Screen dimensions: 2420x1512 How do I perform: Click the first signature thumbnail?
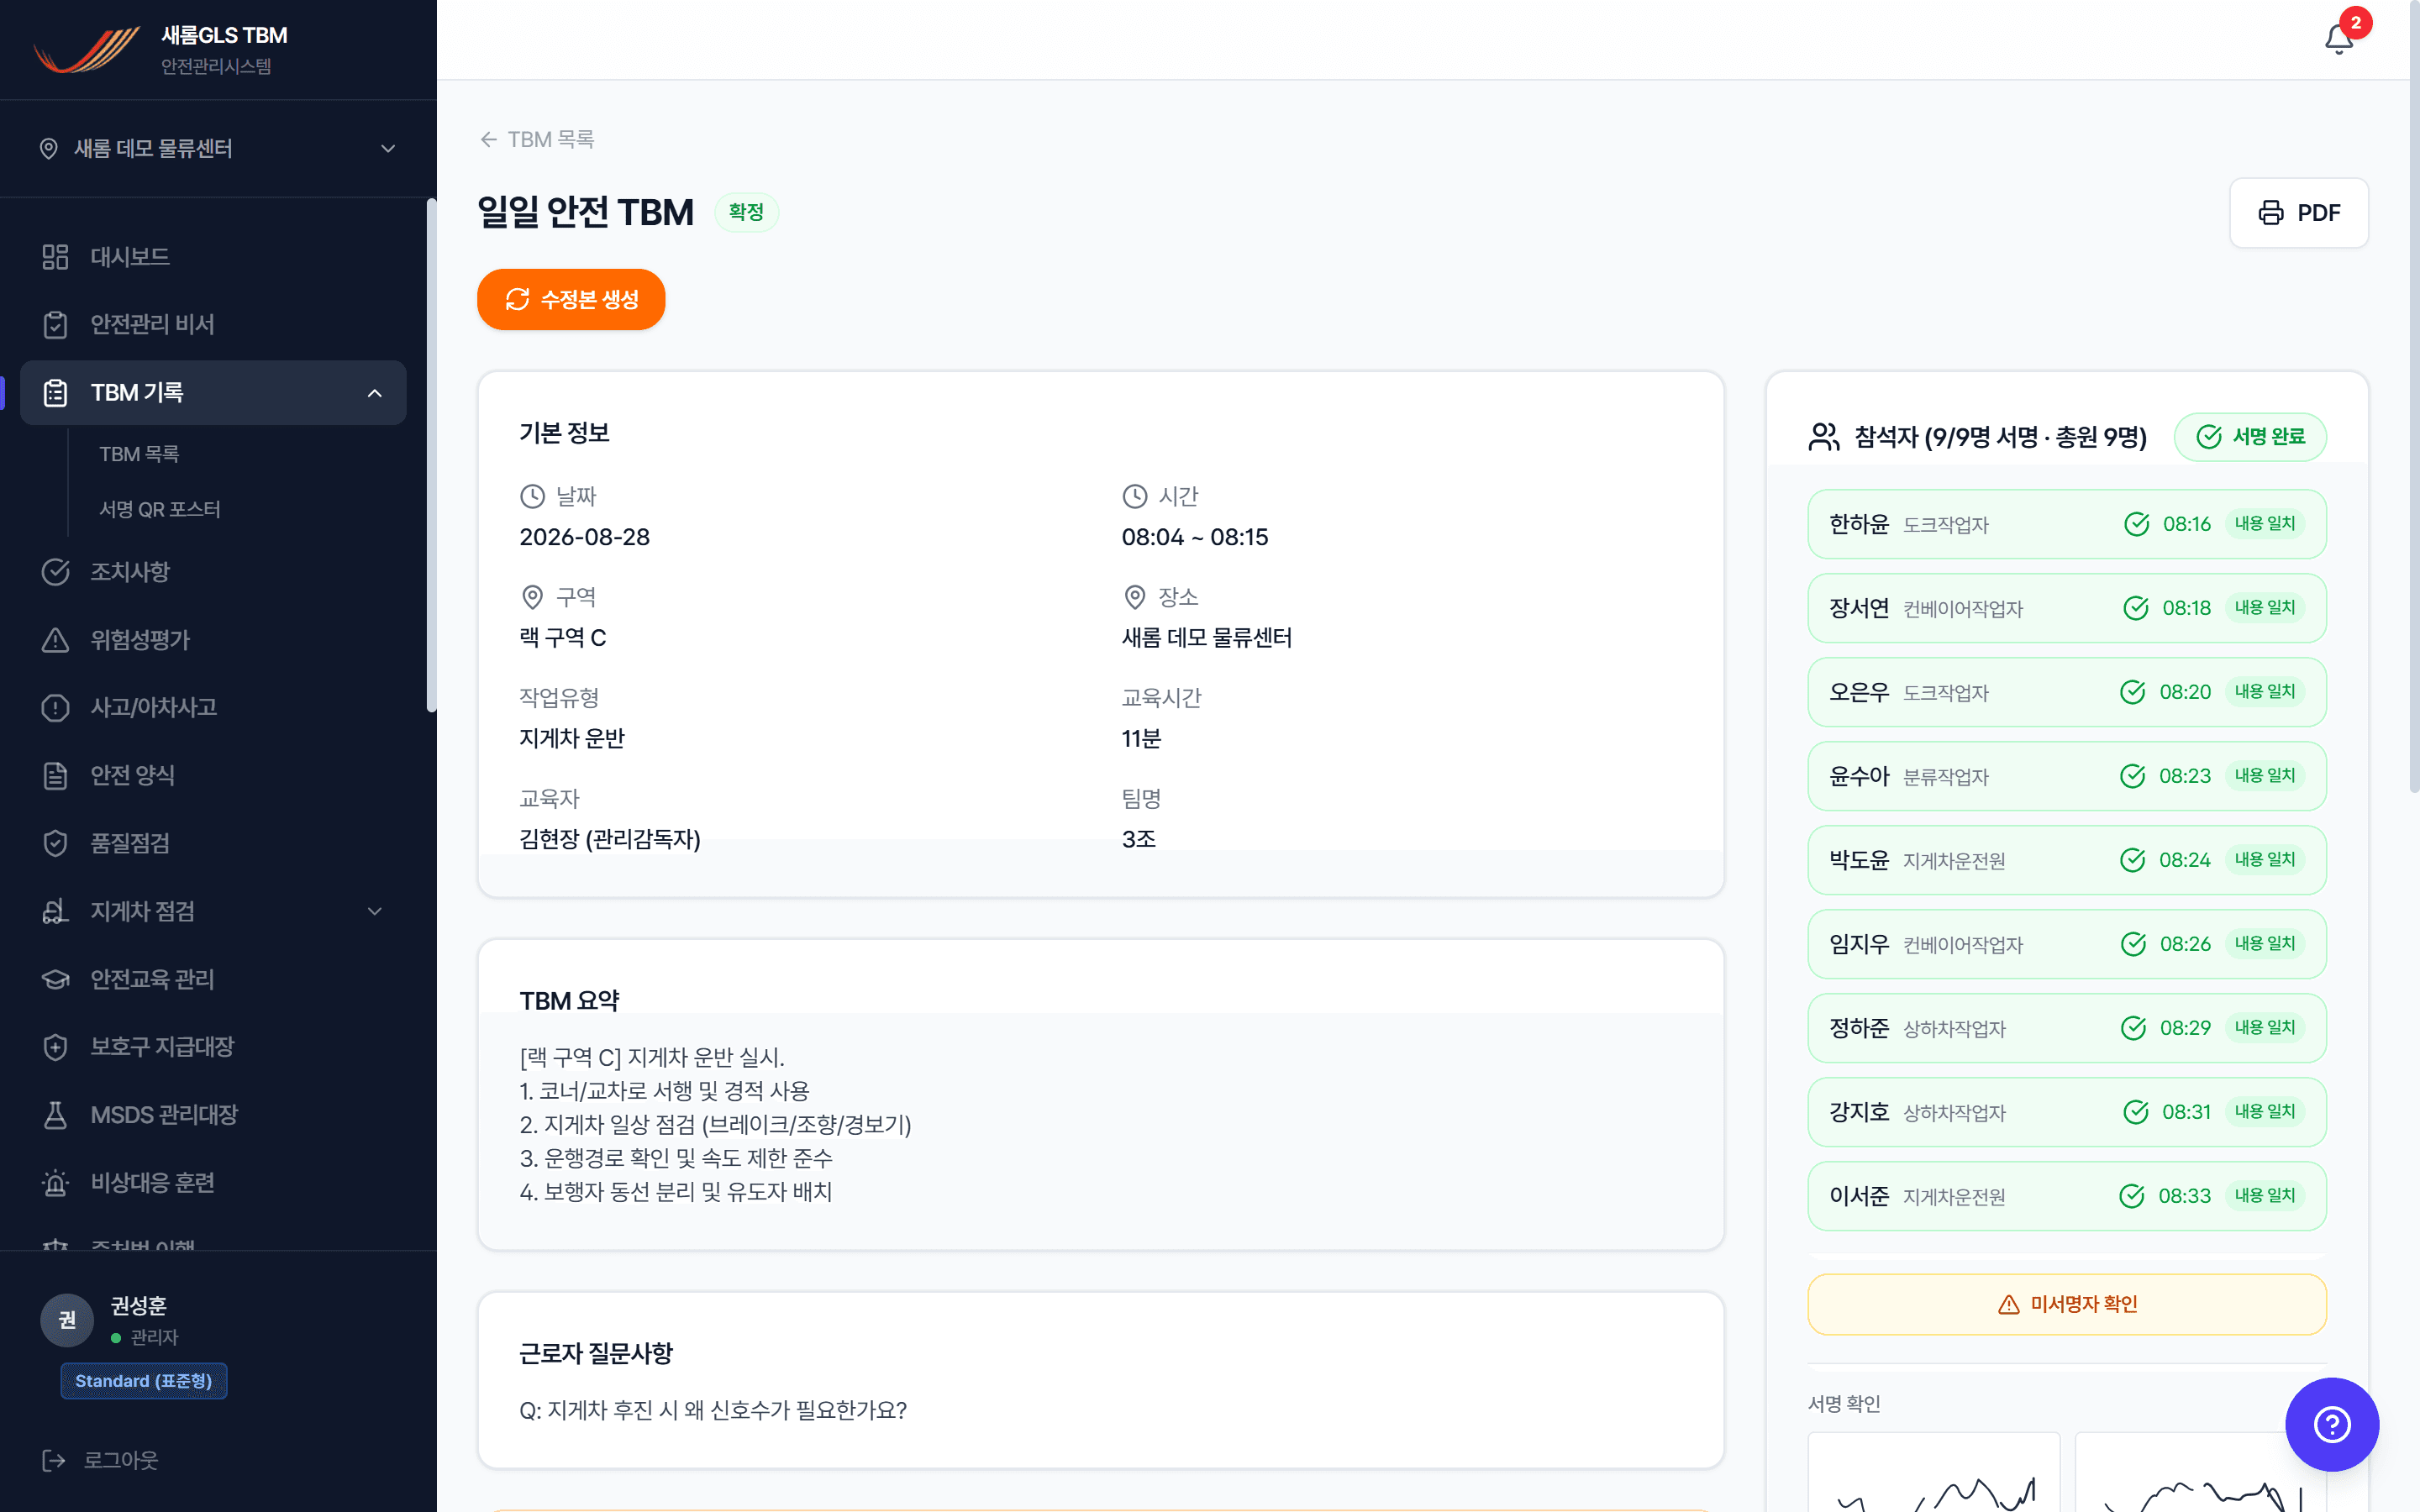click(x=1934, y=1472)
